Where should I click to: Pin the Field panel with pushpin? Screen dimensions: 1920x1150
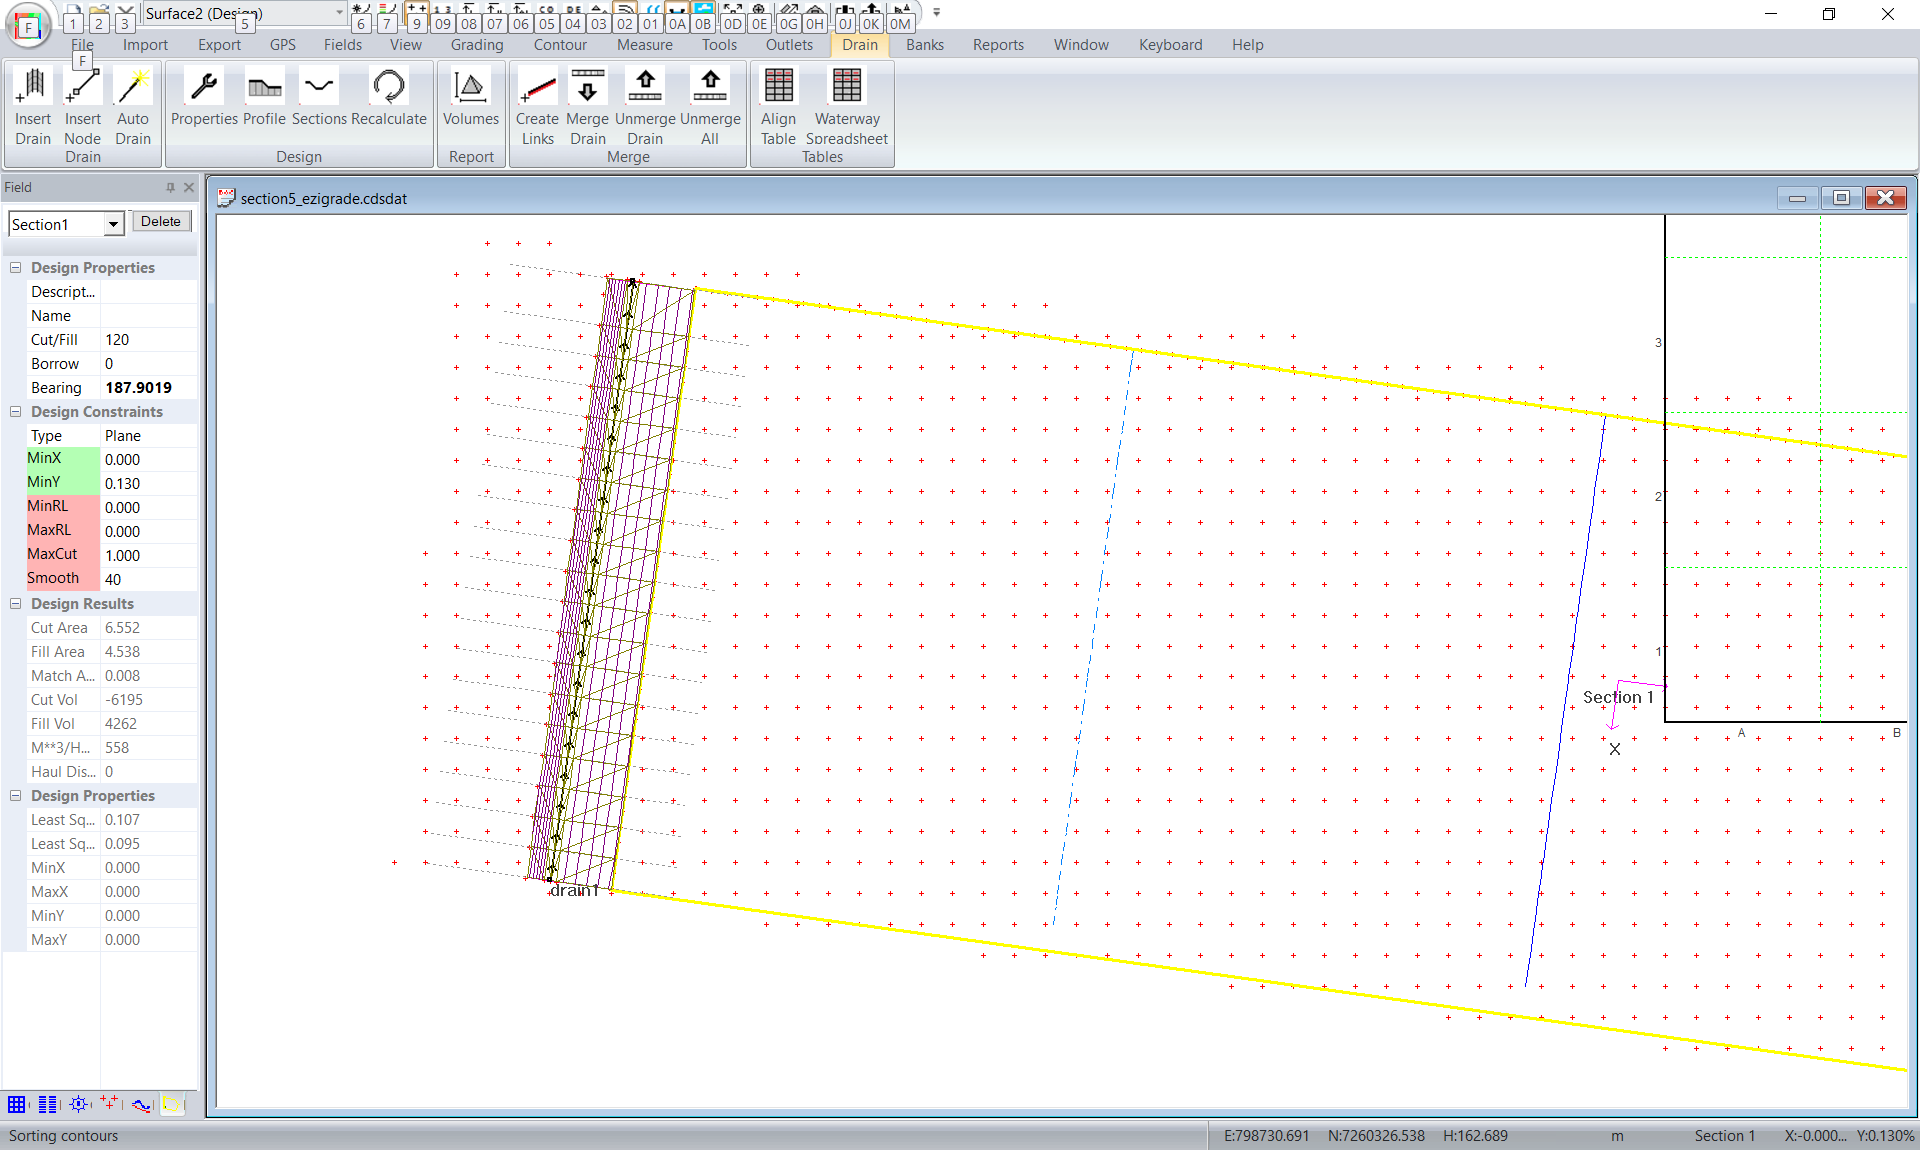(x=170, y=187)
